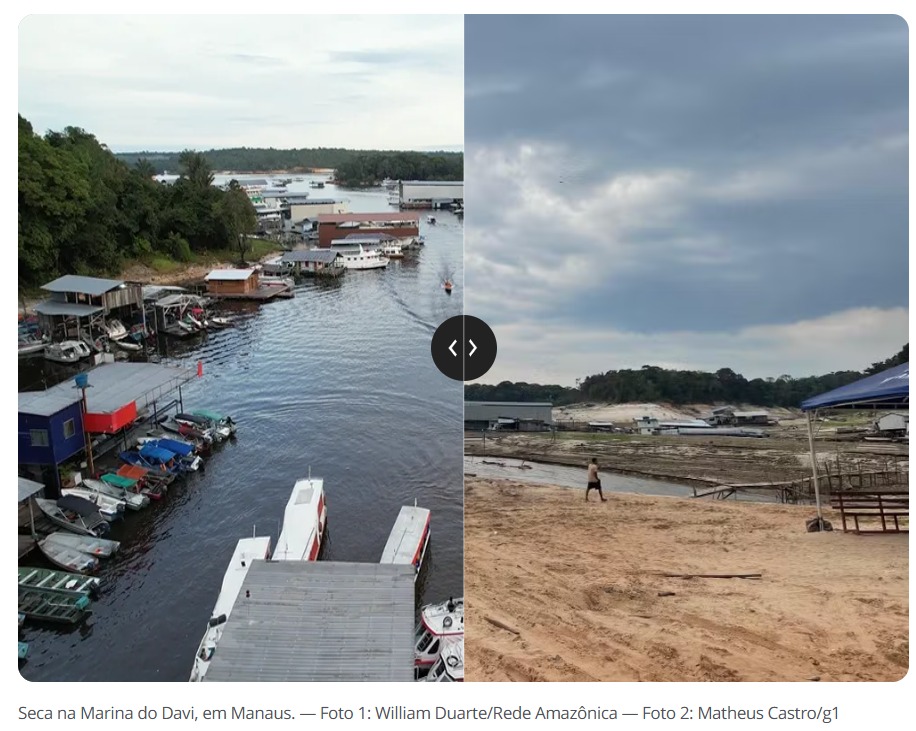Click the 'Matheus Castro/g1' photo credit

pos(768,713)
